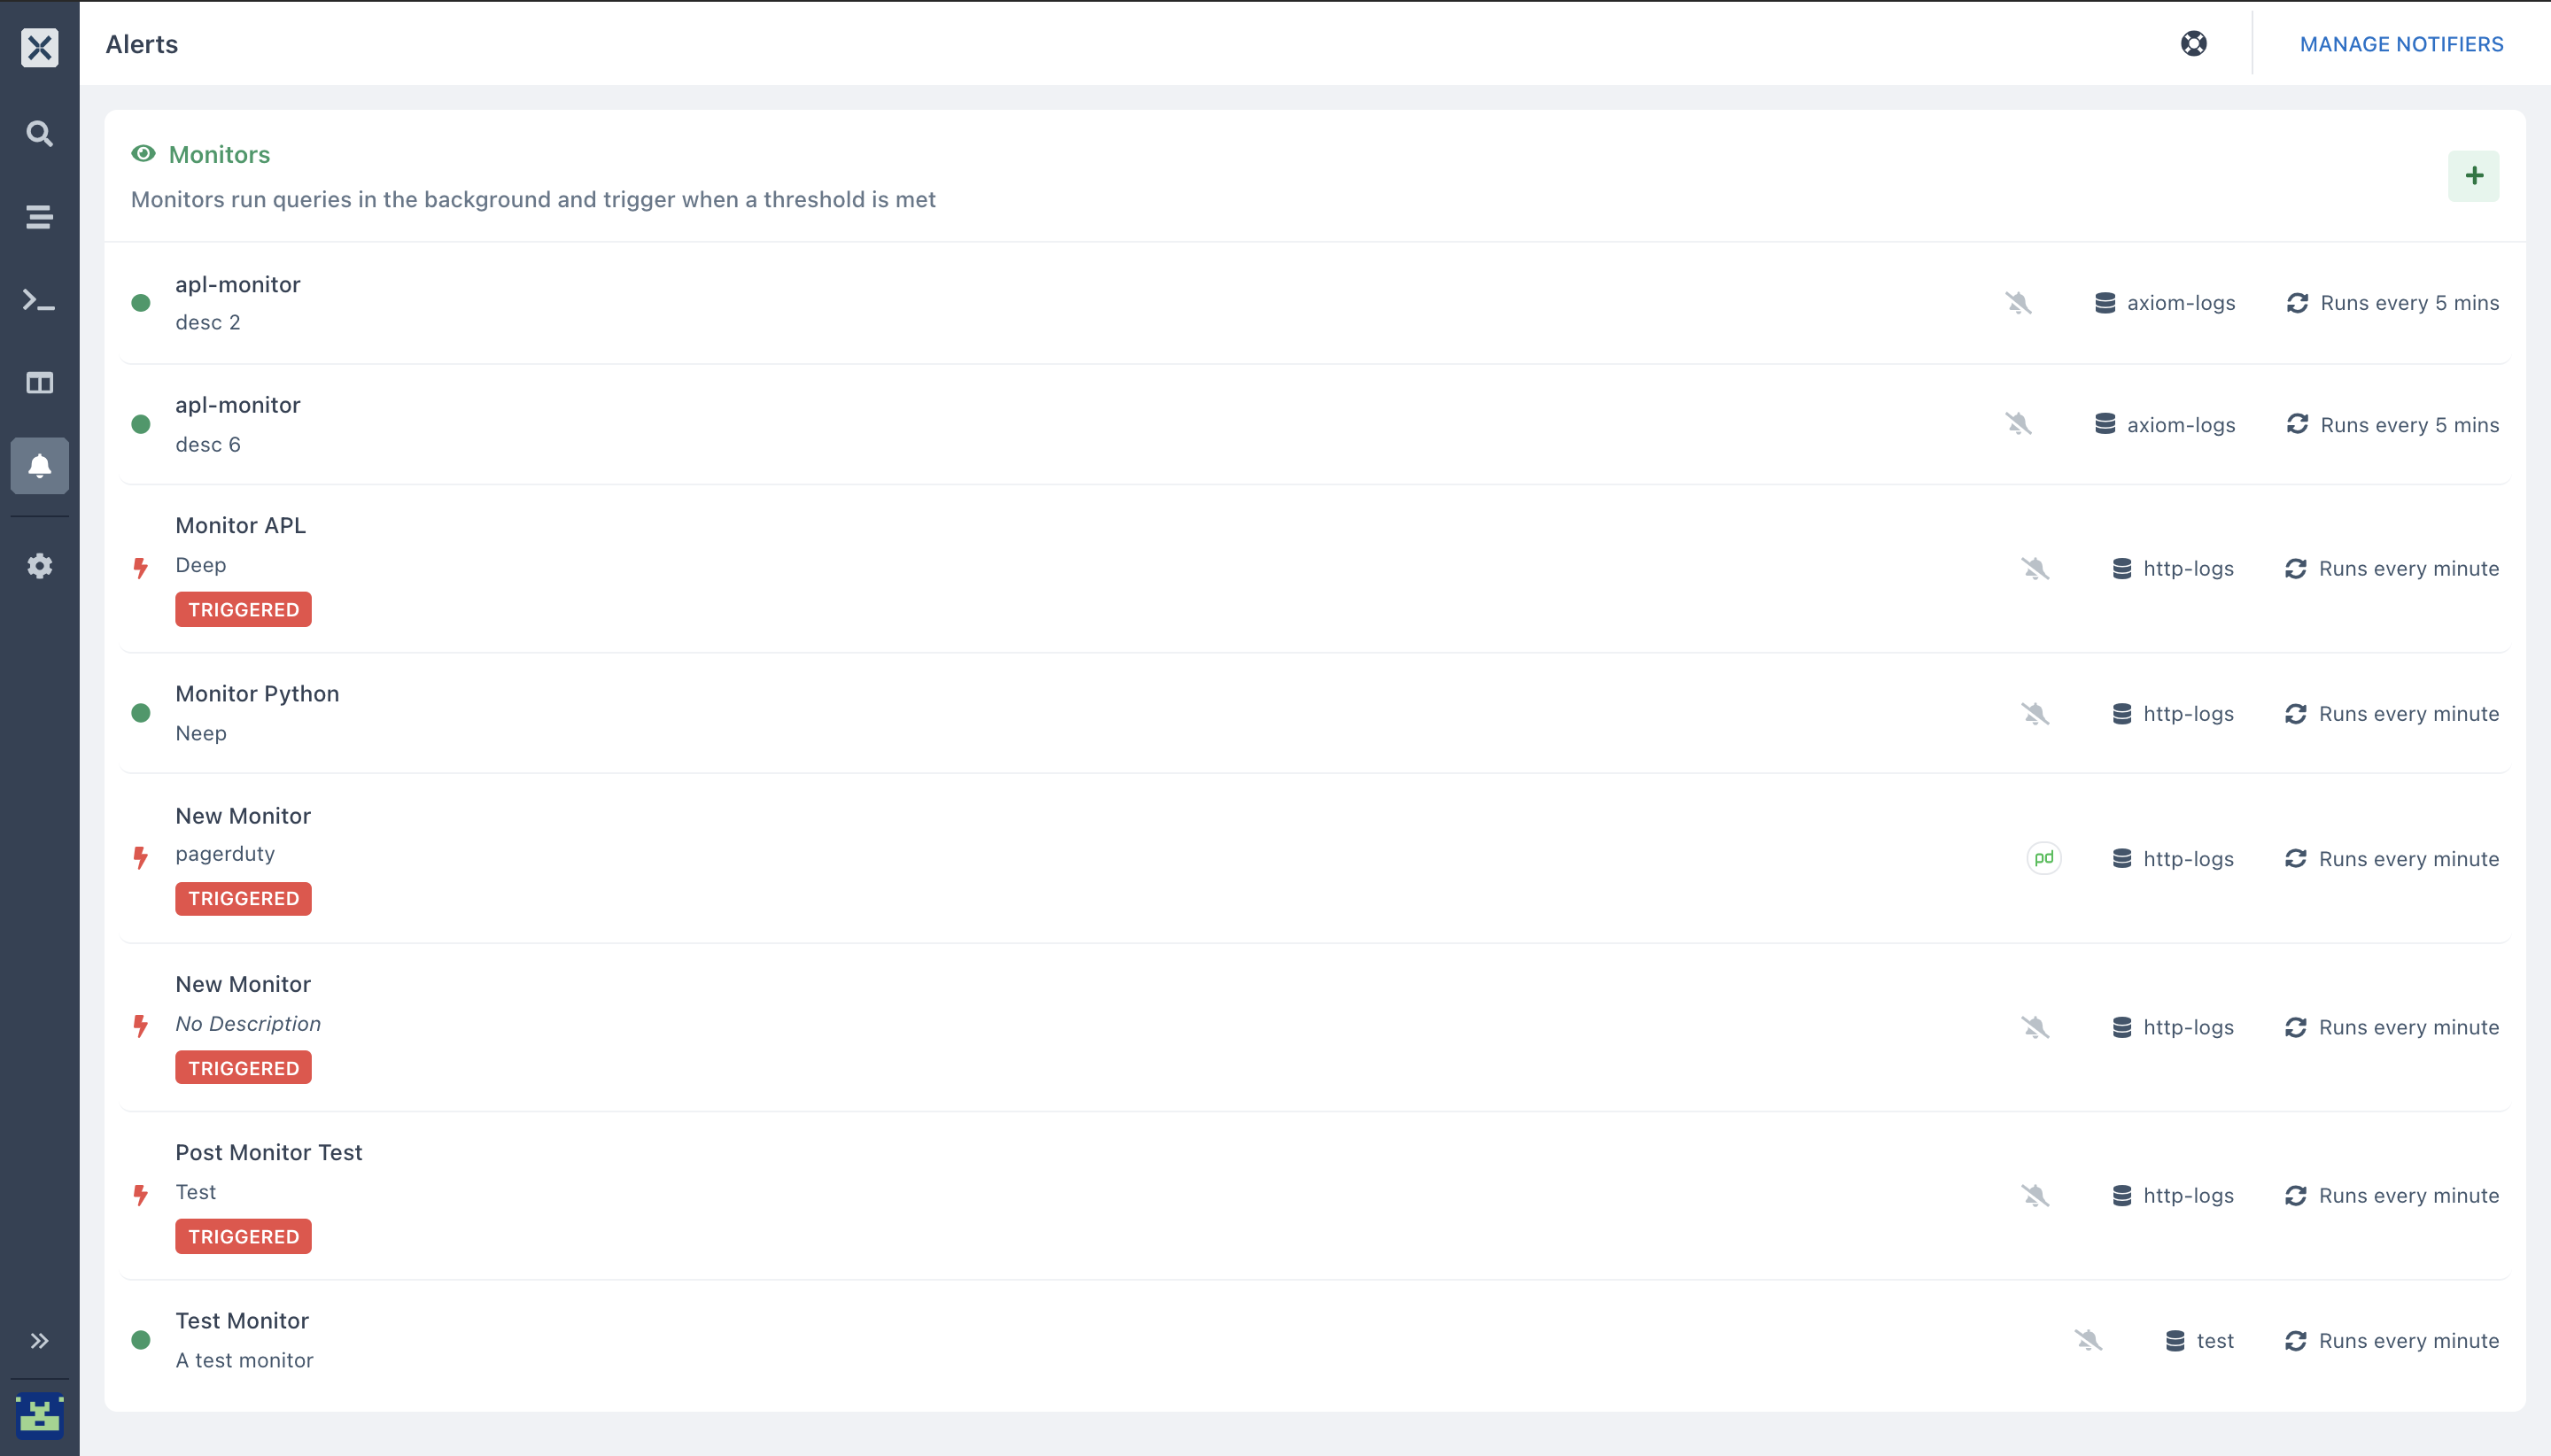Expand the sidebar with double chevron
The width and height of the screenshot is (2551, 1456).
click(39, 1340)
